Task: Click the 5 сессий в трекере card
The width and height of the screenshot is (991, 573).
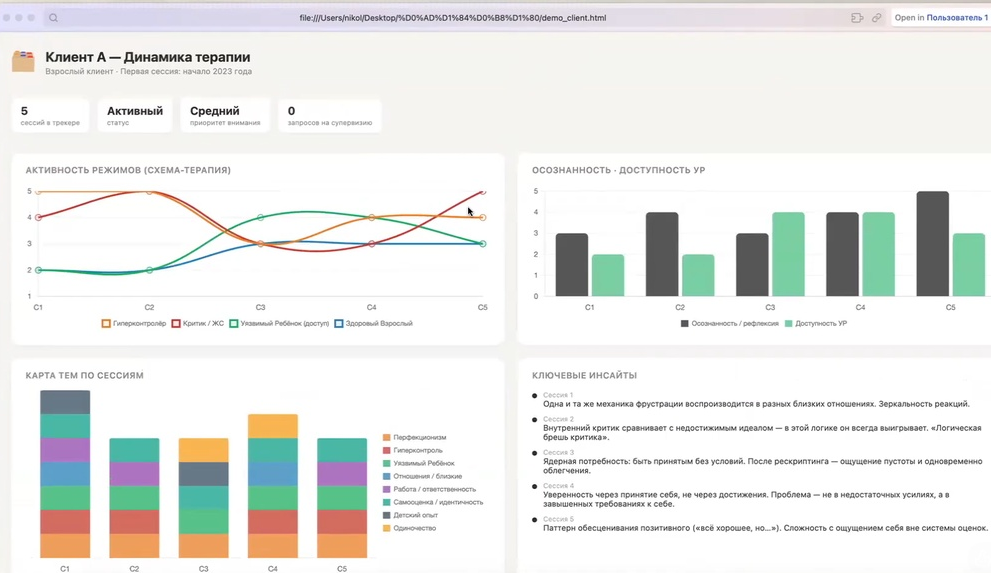Action: [50, 115]
